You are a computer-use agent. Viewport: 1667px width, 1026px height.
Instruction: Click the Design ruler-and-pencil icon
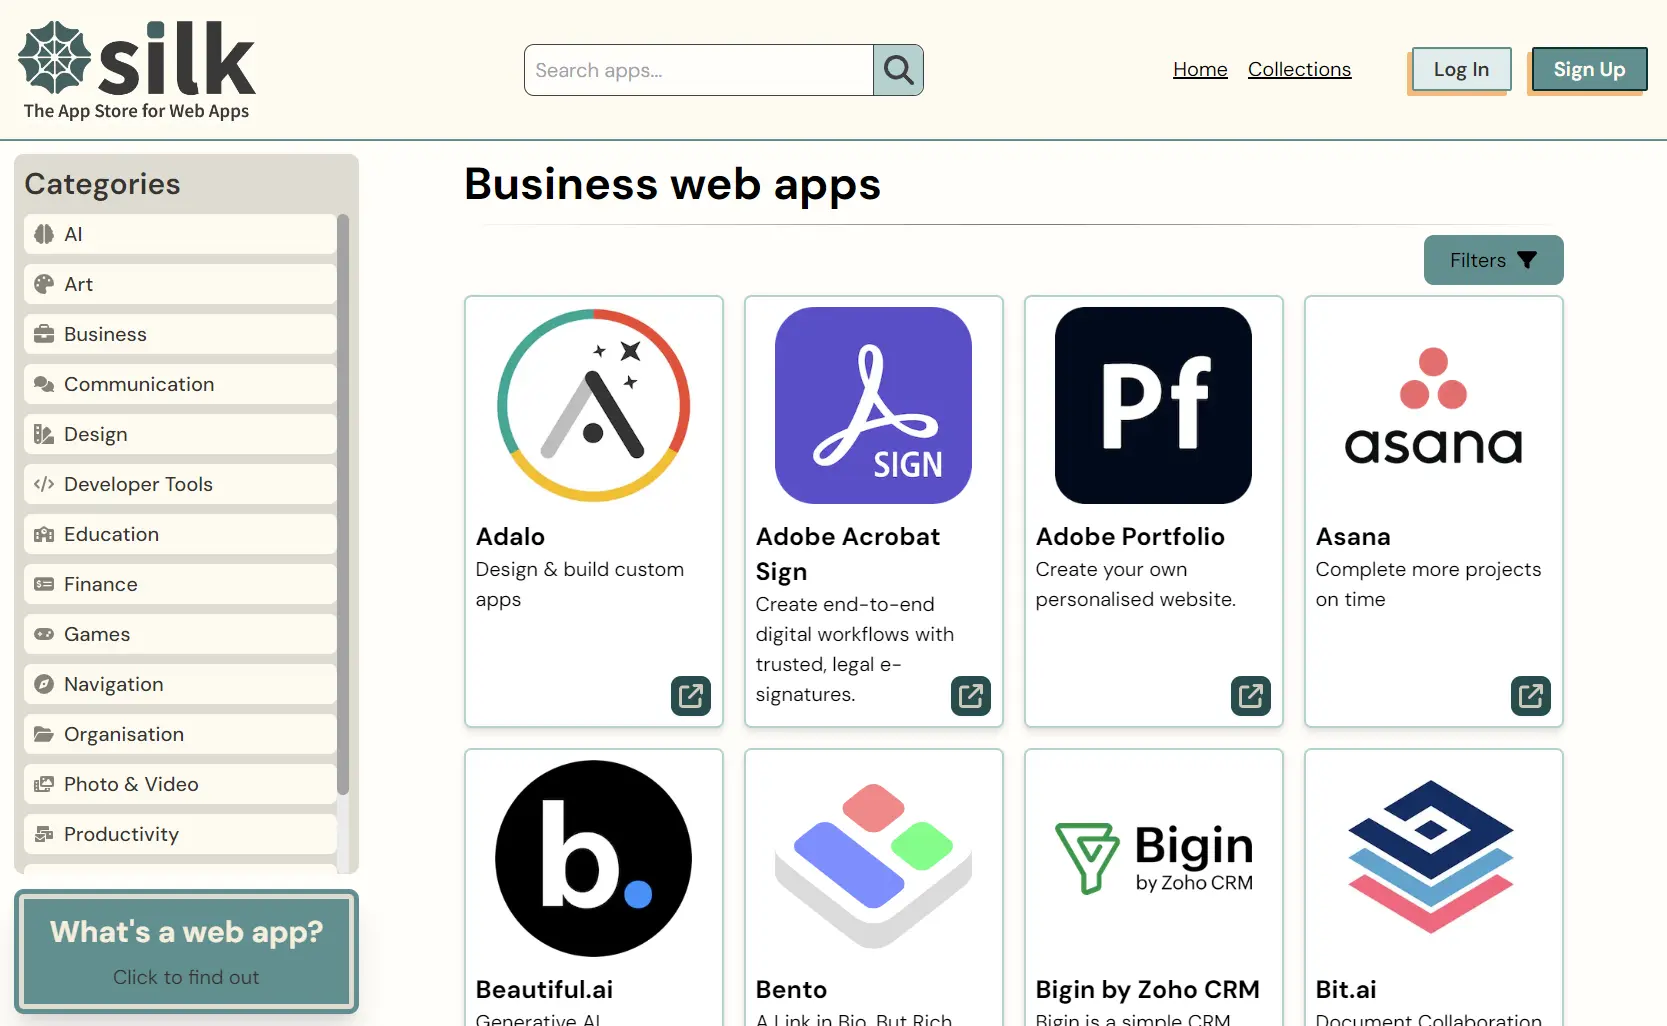tap(44, 434)
